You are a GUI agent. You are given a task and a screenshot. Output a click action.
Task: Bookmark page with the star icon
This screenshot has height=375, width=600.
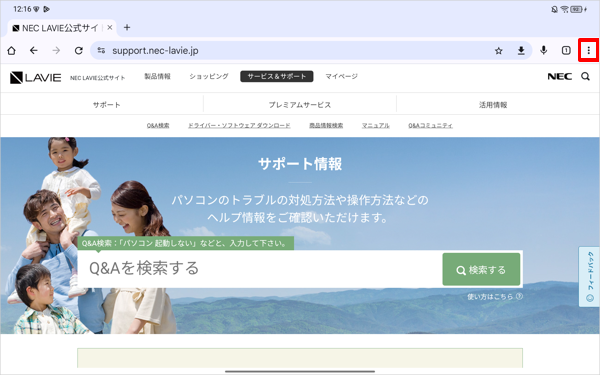(x=498, y=51)
